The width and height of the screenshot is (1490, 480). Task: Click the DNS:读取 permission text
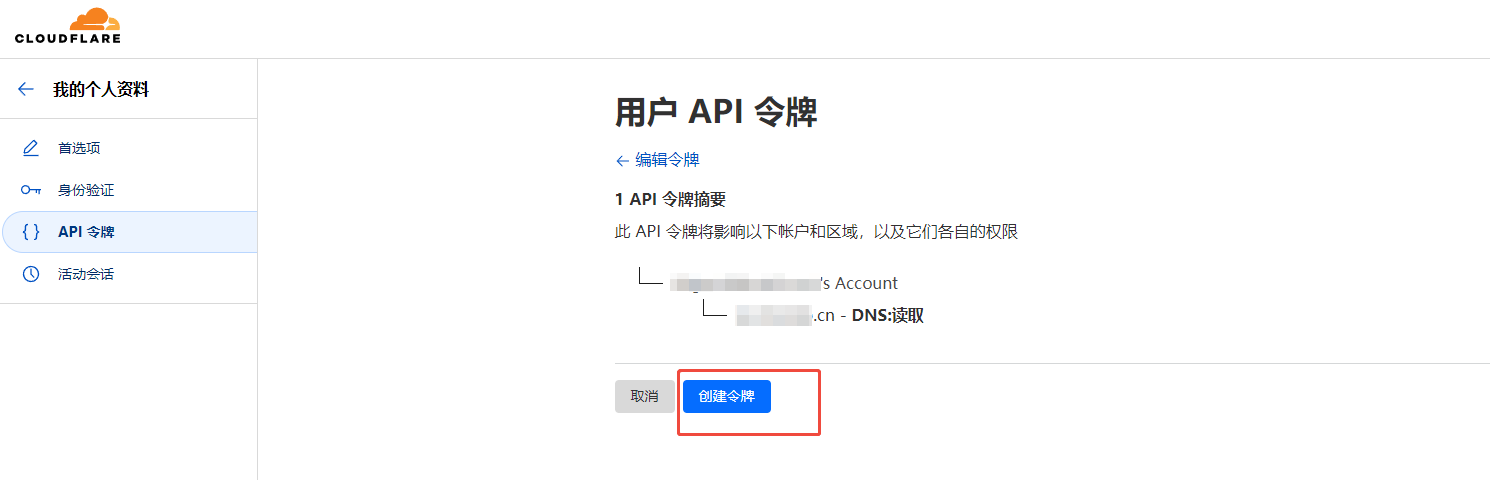coord(888,316)
